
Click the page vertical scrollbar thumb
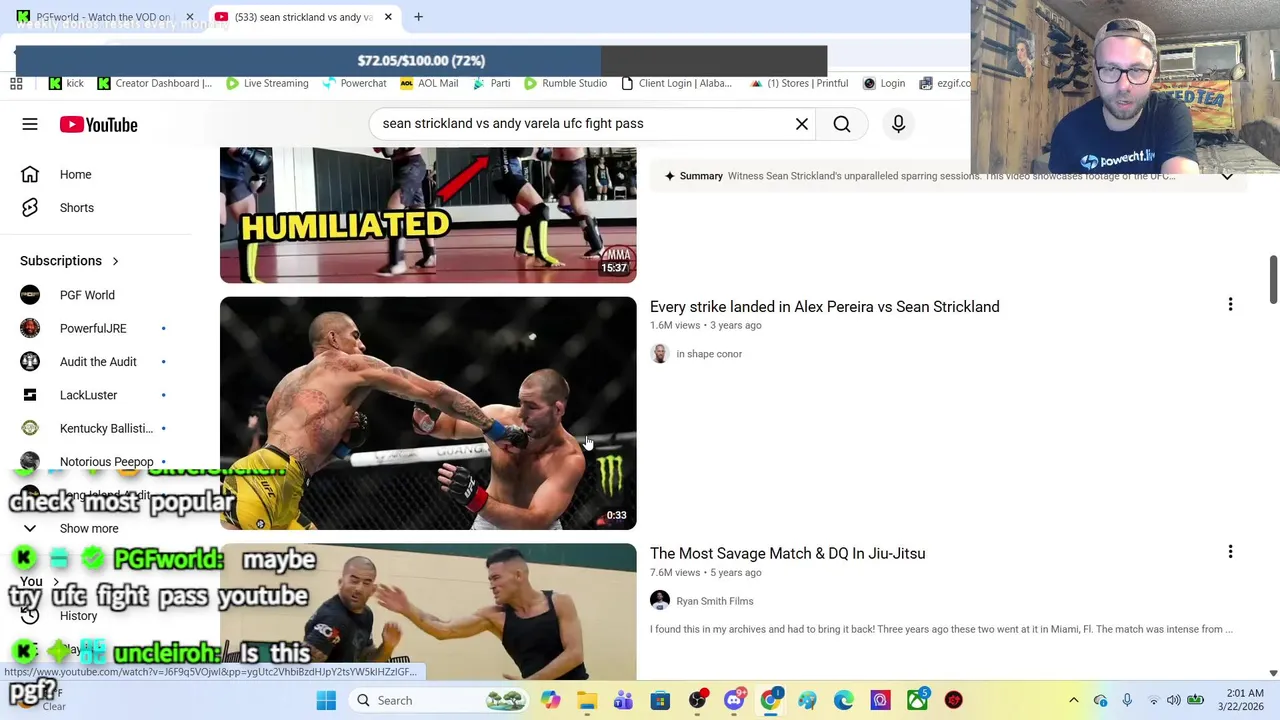pyautogui.click(x=1273, y=279)
